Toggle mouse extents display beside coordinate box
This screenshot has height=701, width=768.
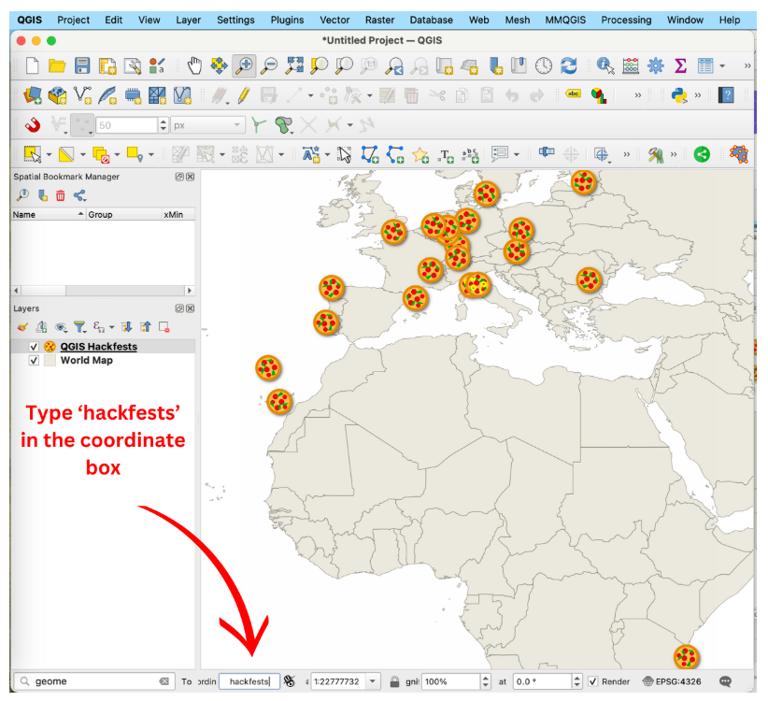tap(289, 681)
